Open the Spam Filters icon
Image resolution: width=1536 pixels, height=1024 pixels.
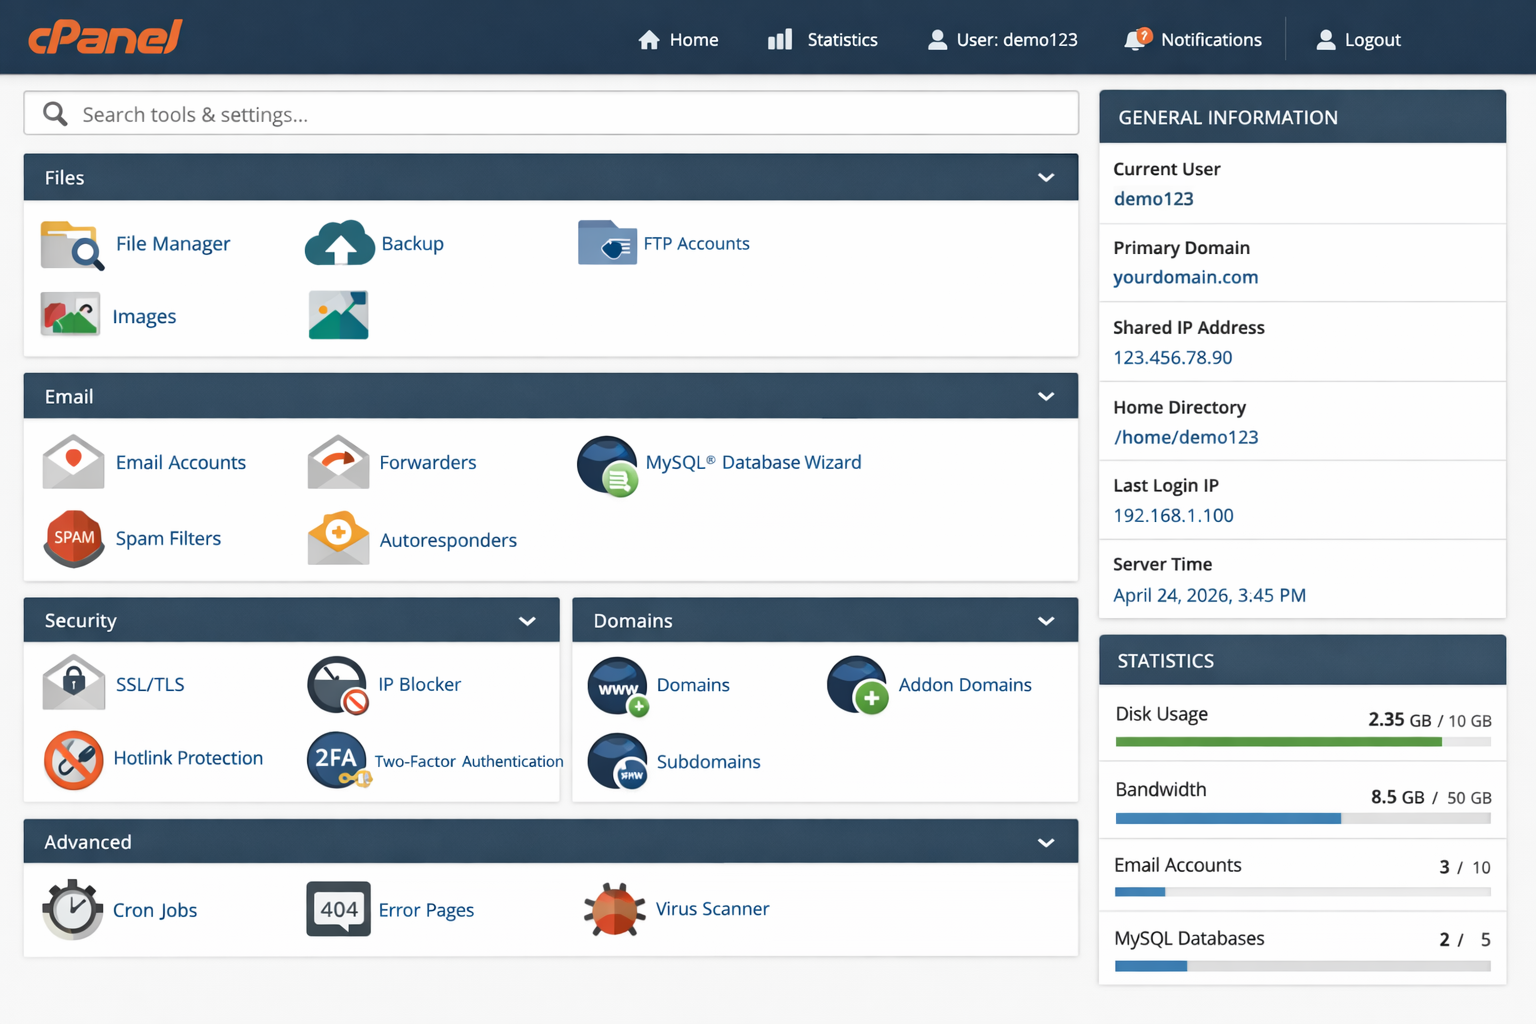[73, 539]
